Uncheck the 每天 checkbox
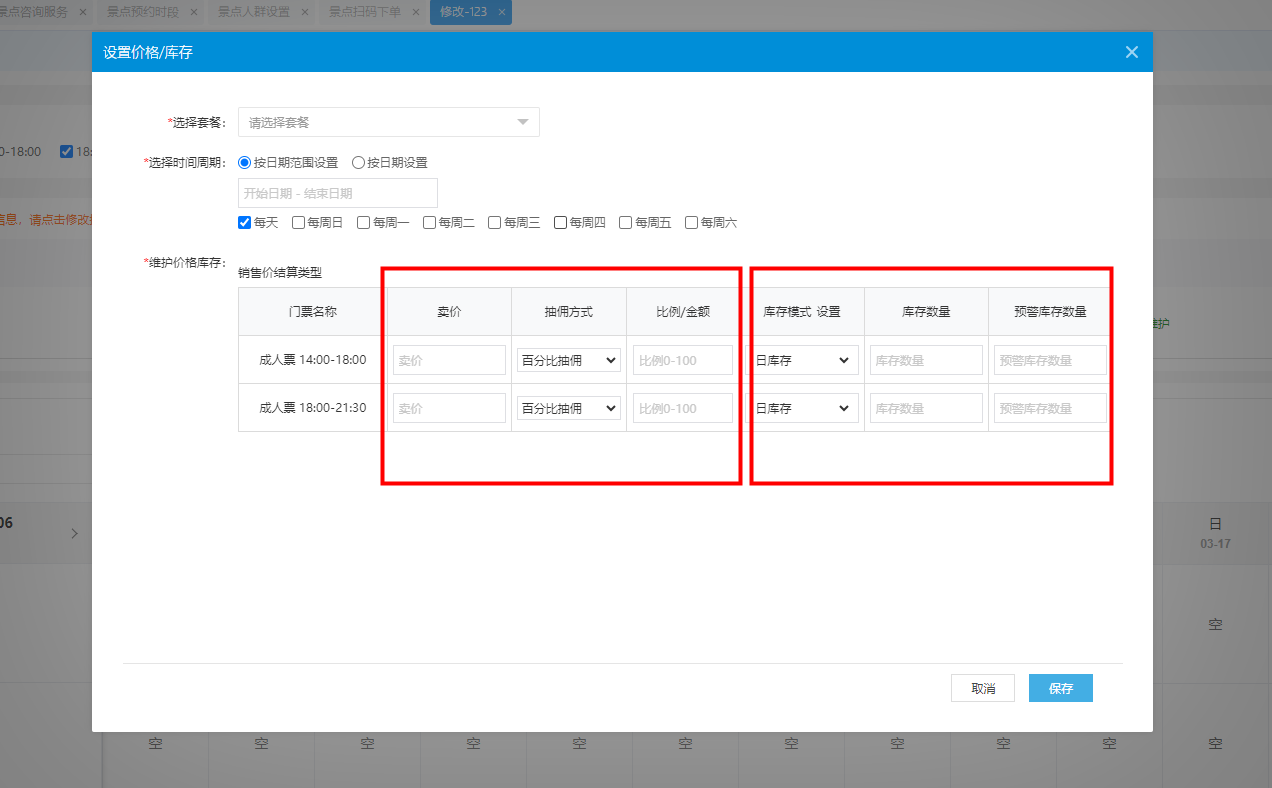Screen dimensions: 1272x788 [245, 223]
